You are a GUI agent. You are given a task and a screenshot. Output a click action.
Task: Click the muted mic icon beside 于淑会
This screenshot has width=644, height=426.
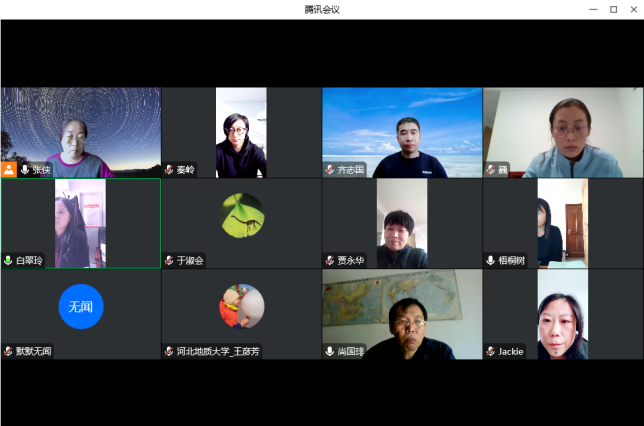pos(169,260)
